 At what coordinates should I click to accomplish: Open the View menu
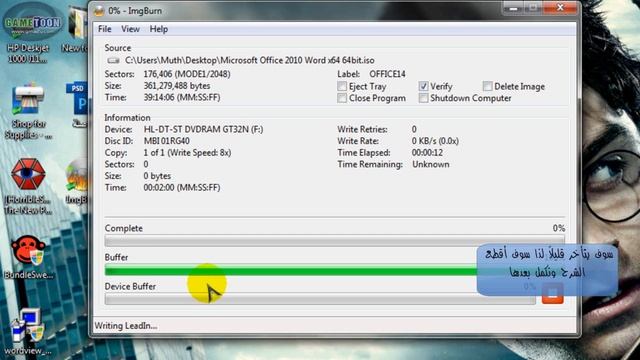(x=130, y=29)
